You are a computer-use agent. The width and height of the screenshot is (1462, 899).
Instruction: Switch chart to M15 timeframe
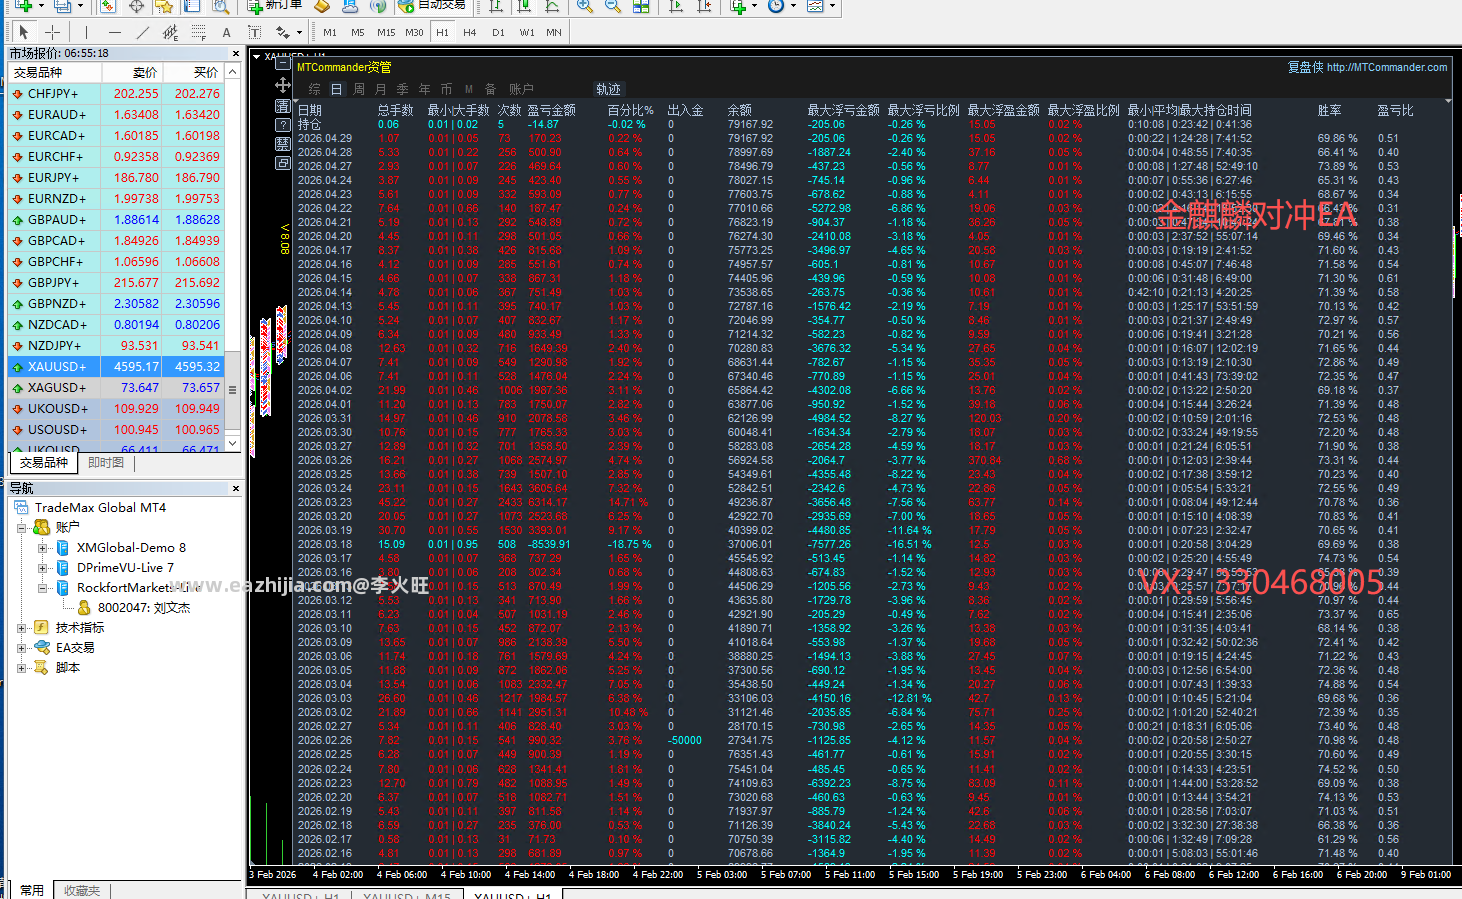(386, 32)
